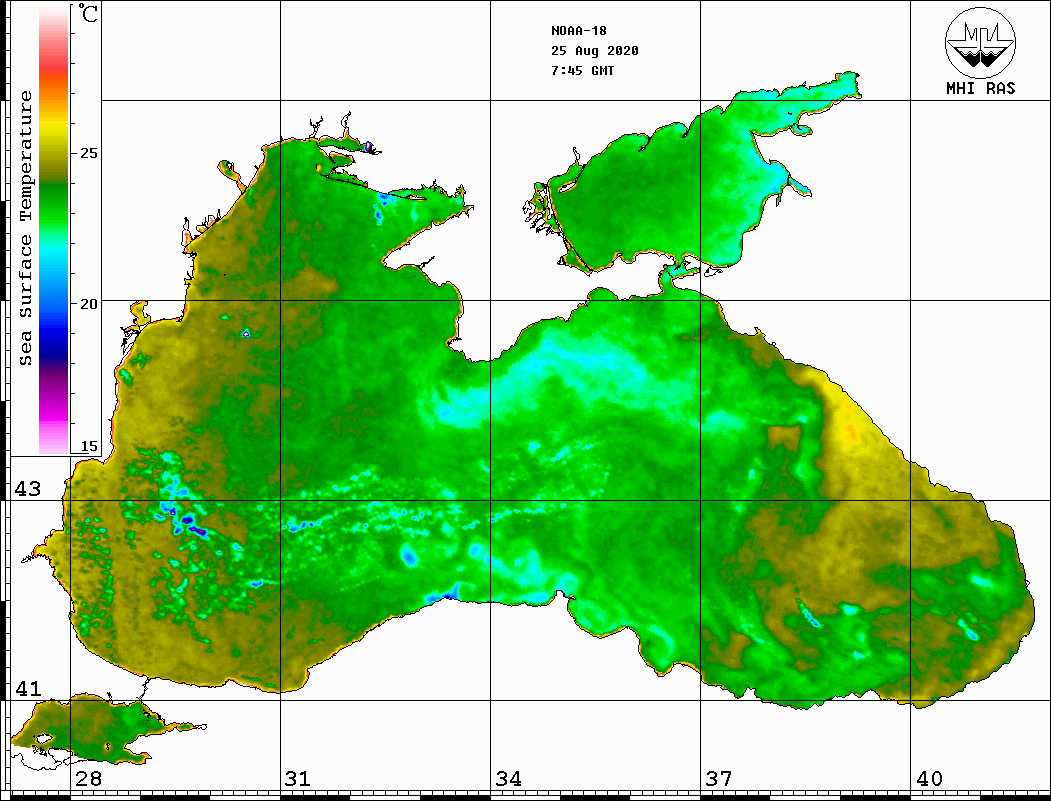
Task: Click the "25 Aug 2020" date text
Action: click(x=595, y=51)
